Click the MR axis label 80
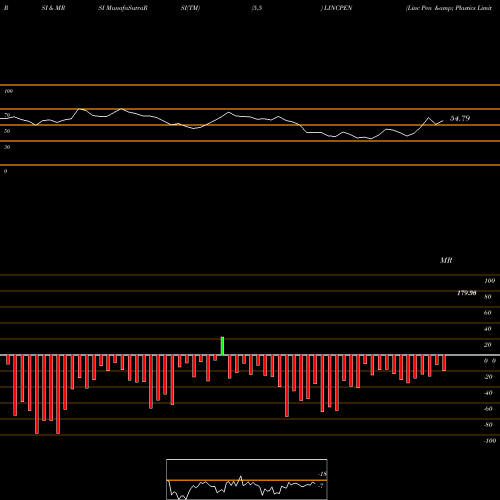 point(488,297)
